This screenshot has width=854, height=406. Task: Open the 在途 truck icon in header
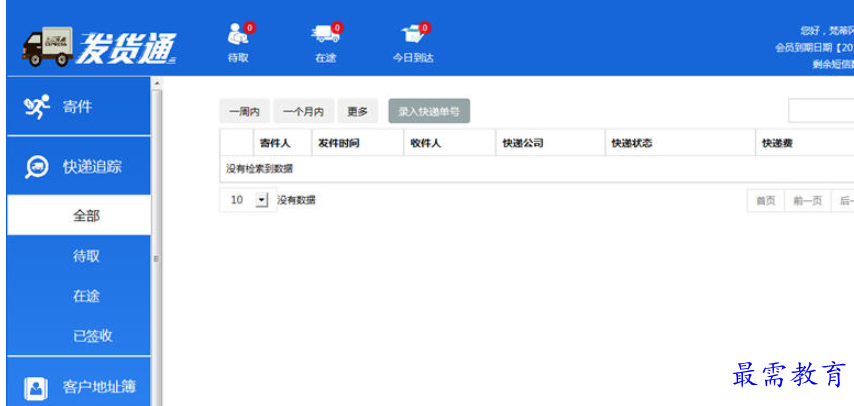coord(325,35)
